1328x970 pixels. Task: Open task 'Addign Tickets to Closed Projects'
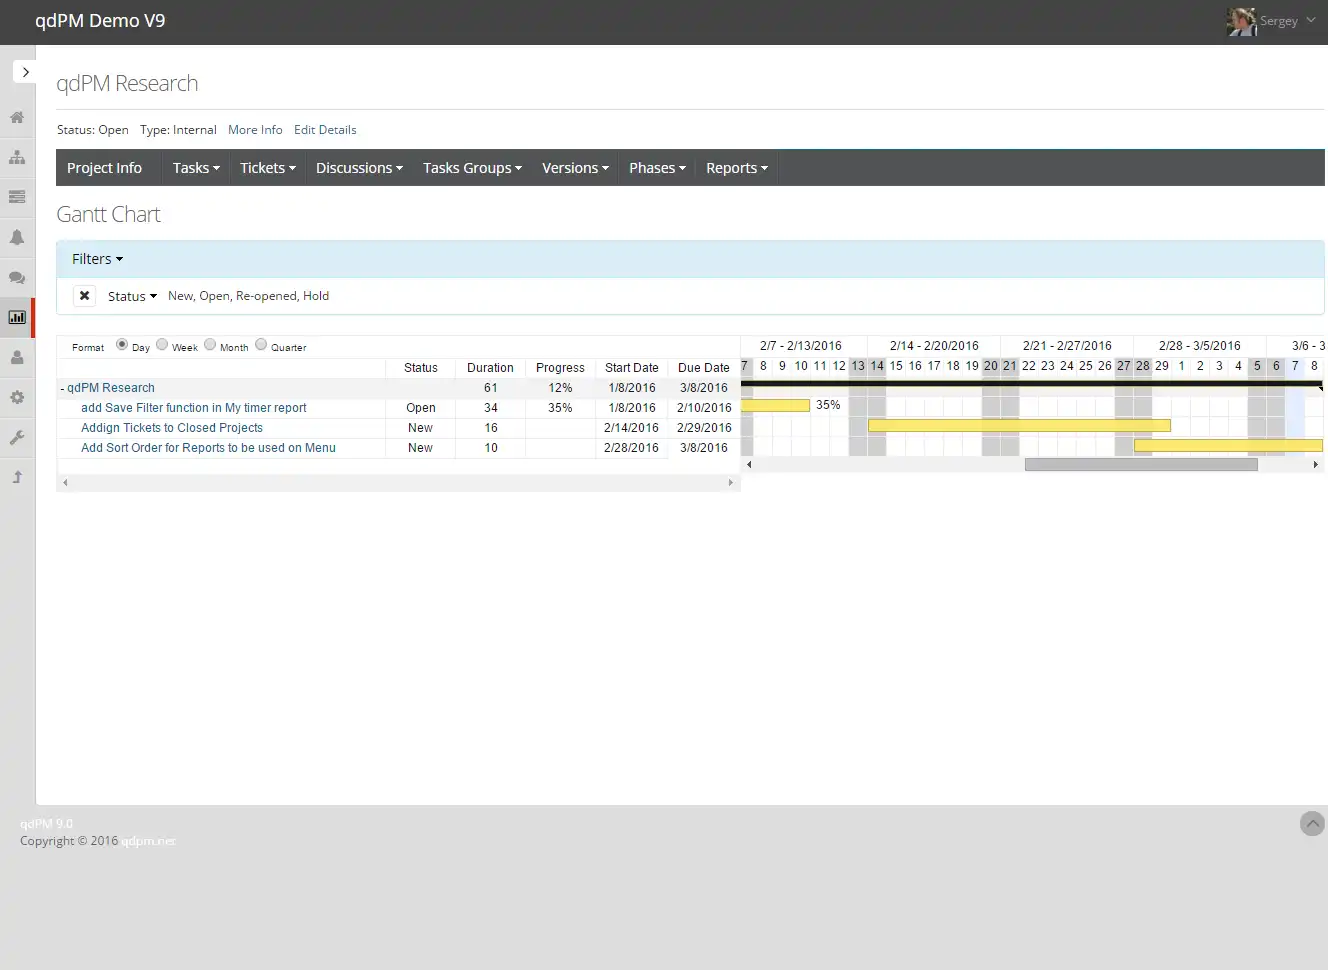coord(172,428)
